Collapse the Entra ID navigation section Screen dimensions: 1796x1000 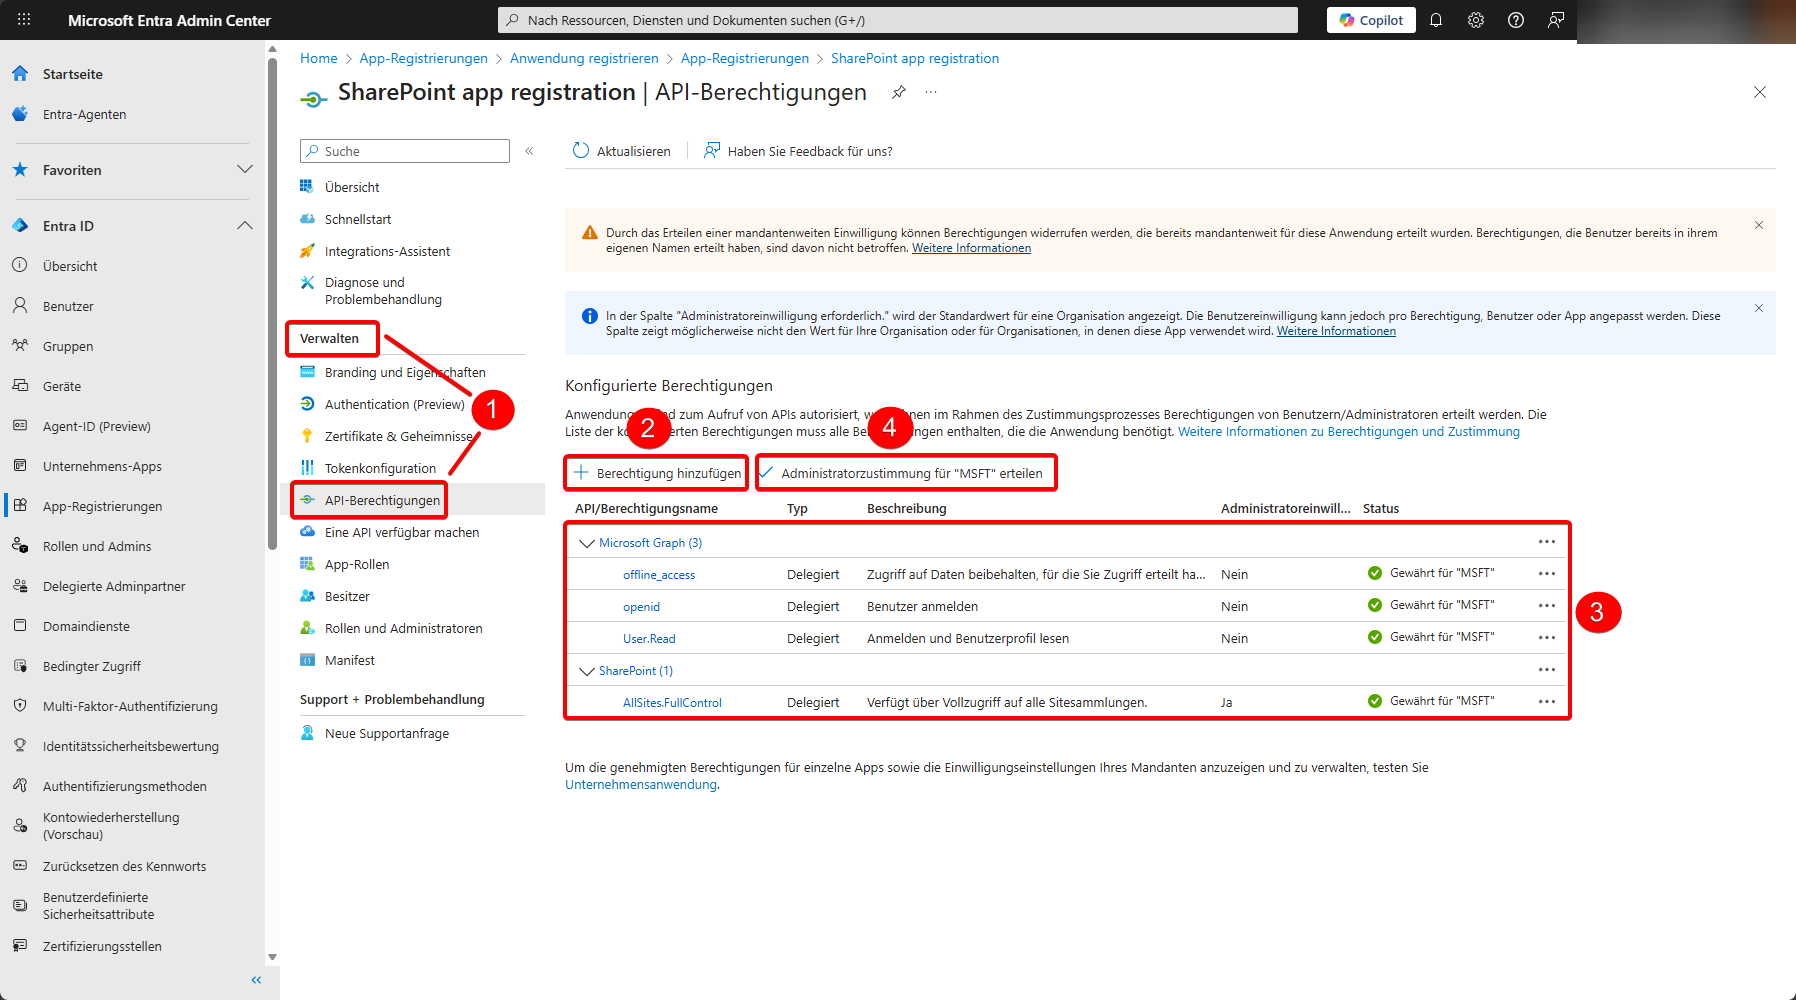click(x=244, y=226)
